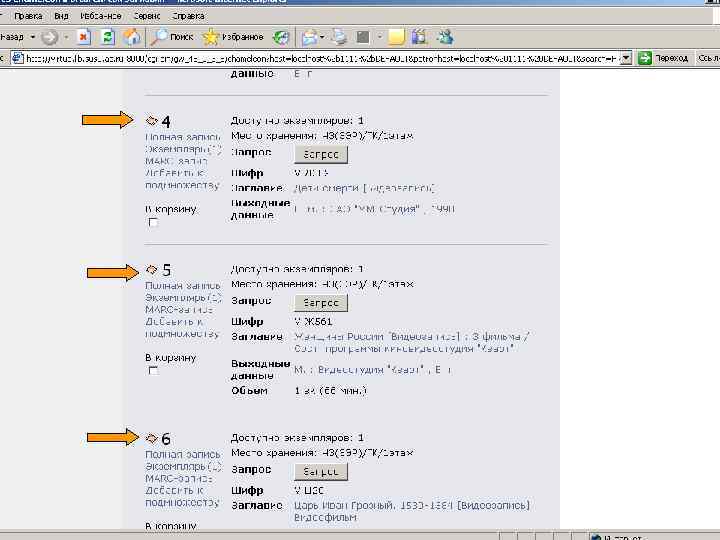Open Полная запись link of record 4
This screenshot has height=540, width=720.
[x=183, y=137]
